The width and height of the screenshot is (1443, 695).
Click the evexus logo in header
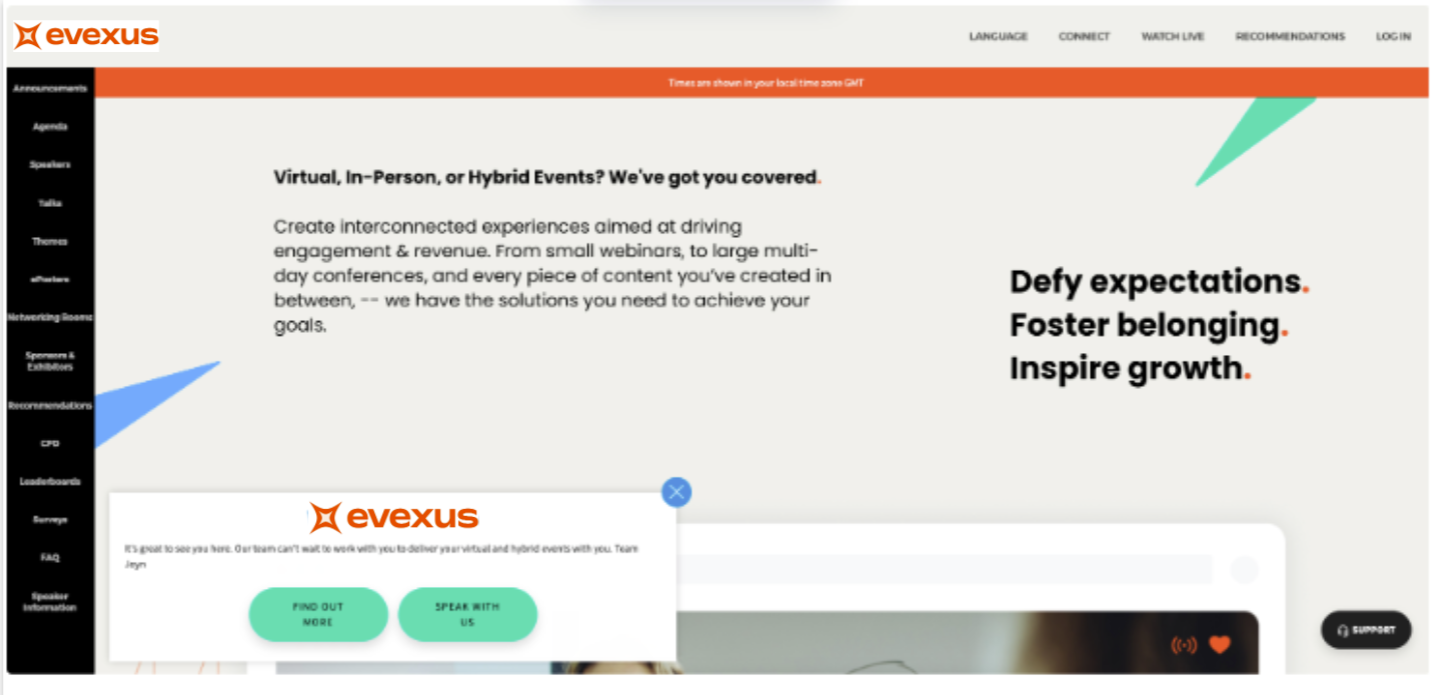click(x=86, y=36)
